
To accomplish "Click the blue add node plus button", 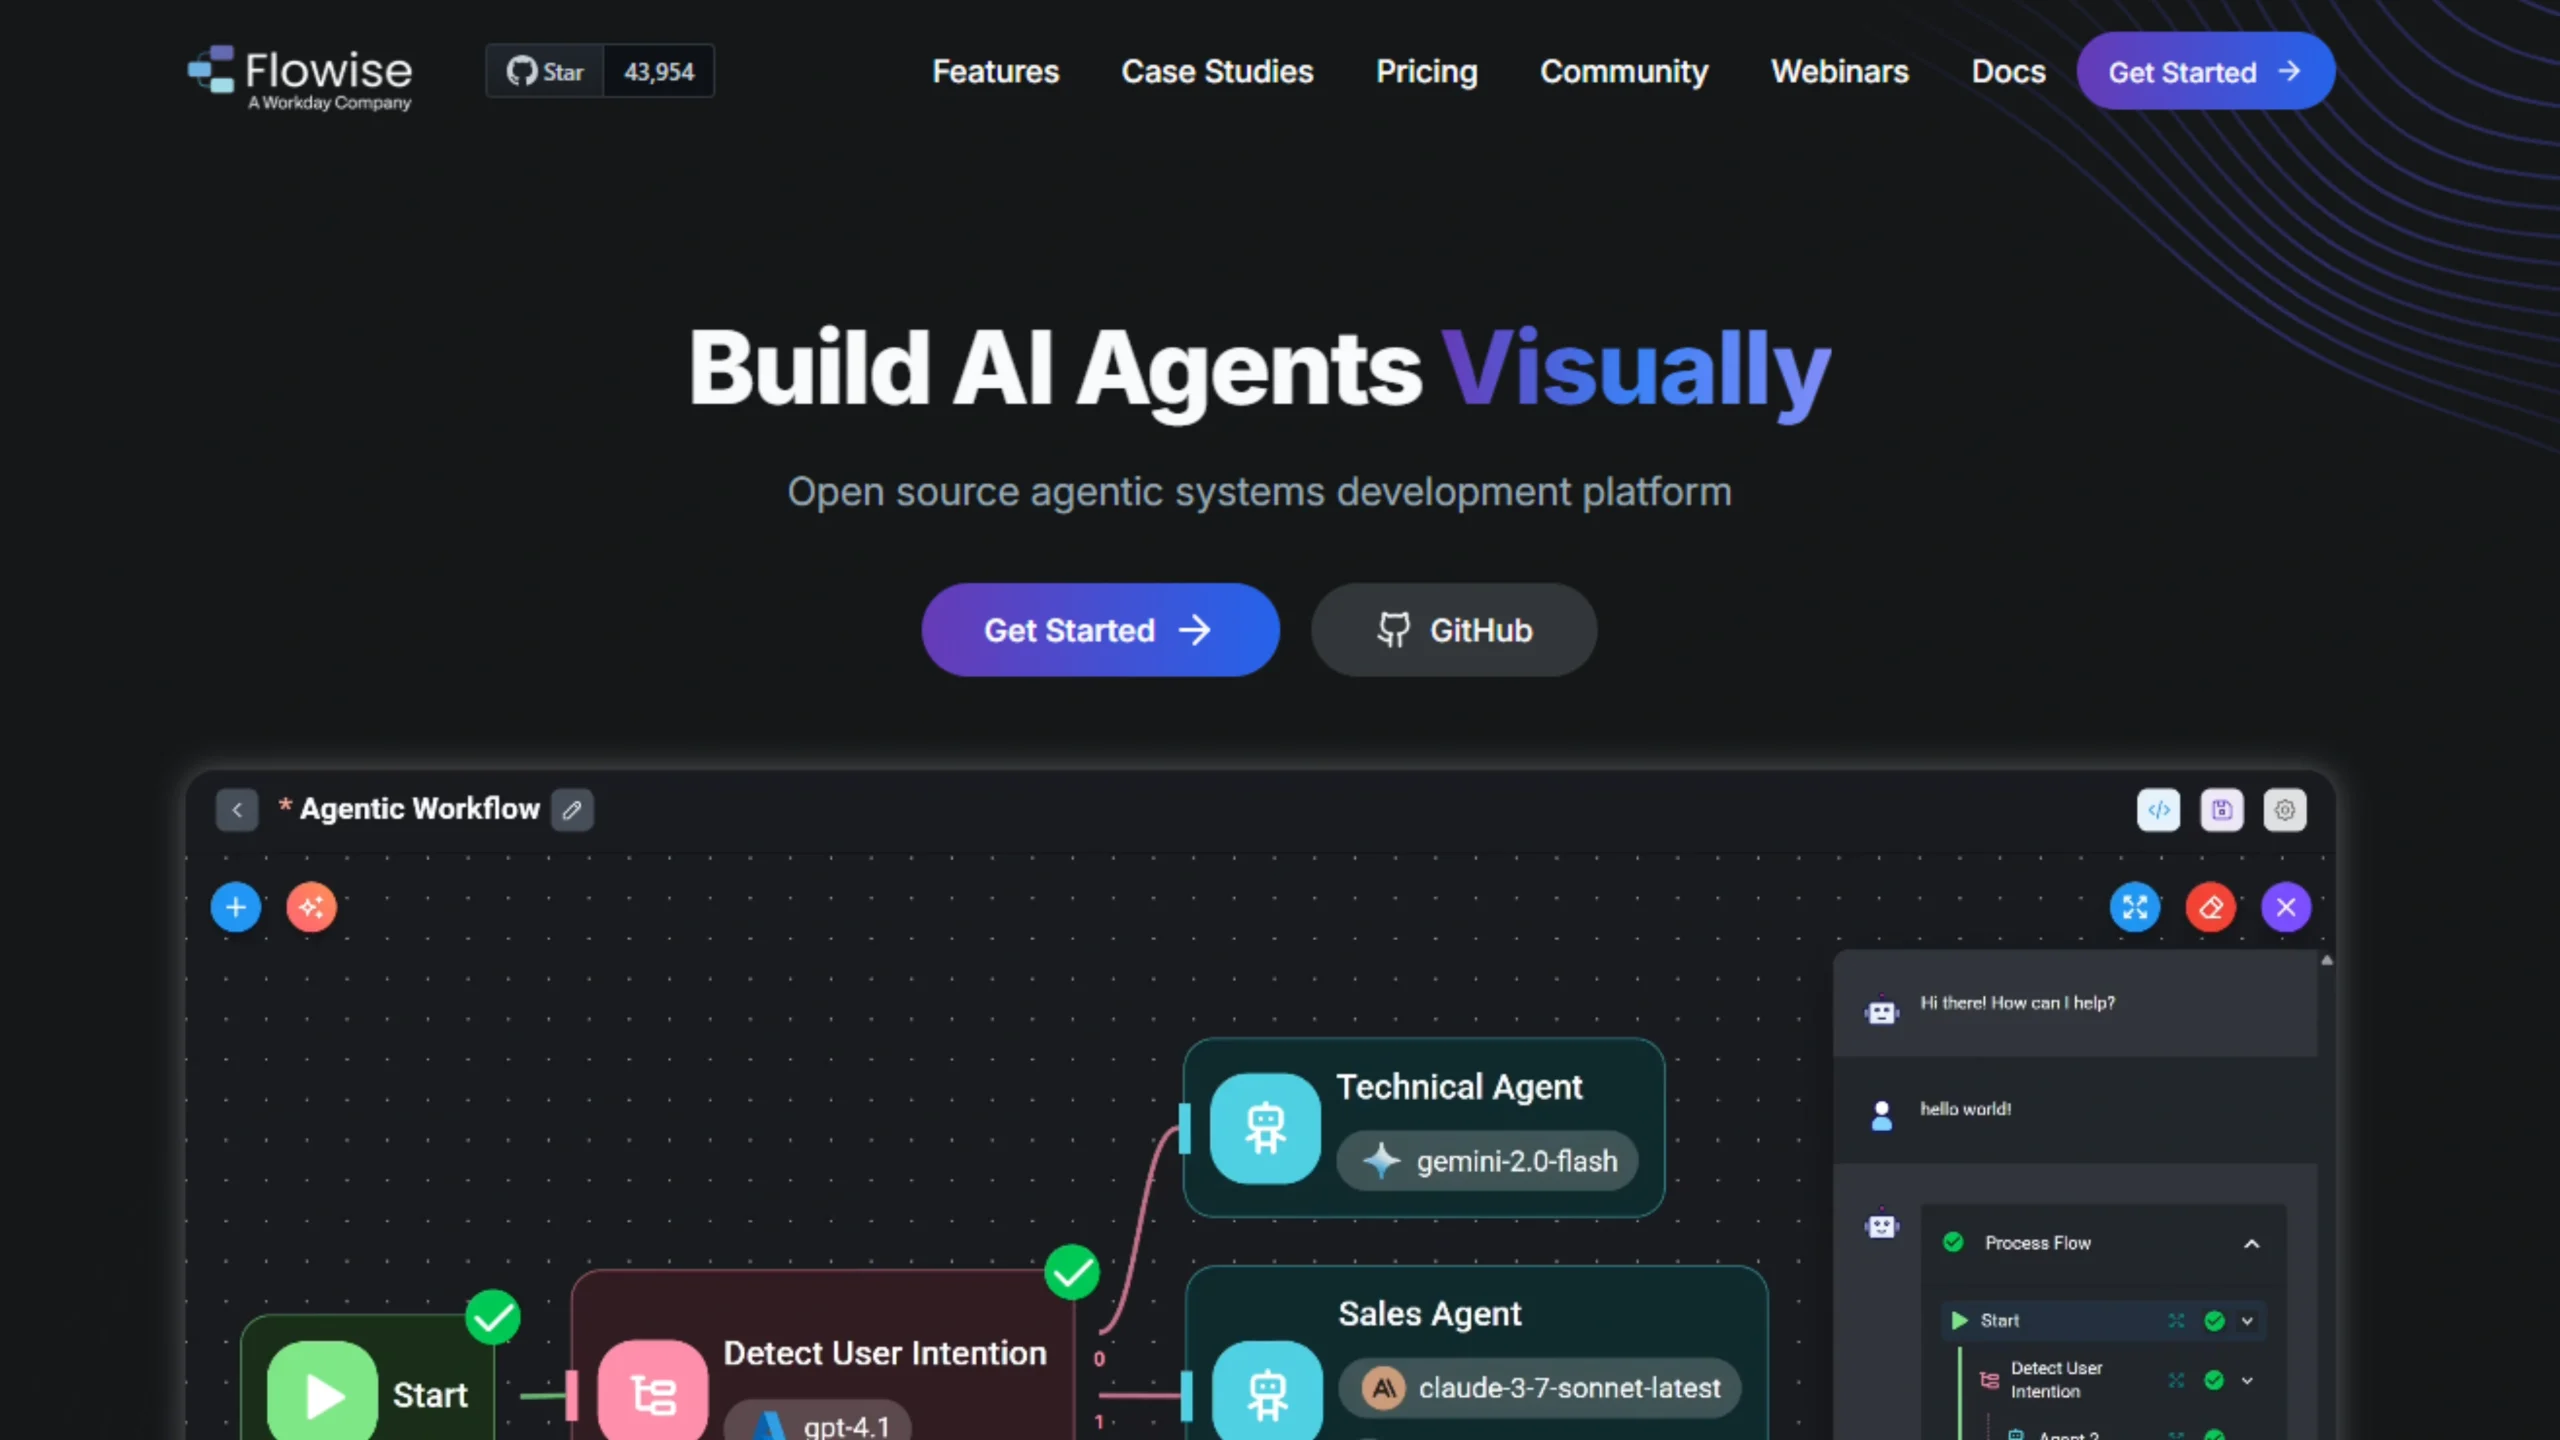I will pos(236,907).
